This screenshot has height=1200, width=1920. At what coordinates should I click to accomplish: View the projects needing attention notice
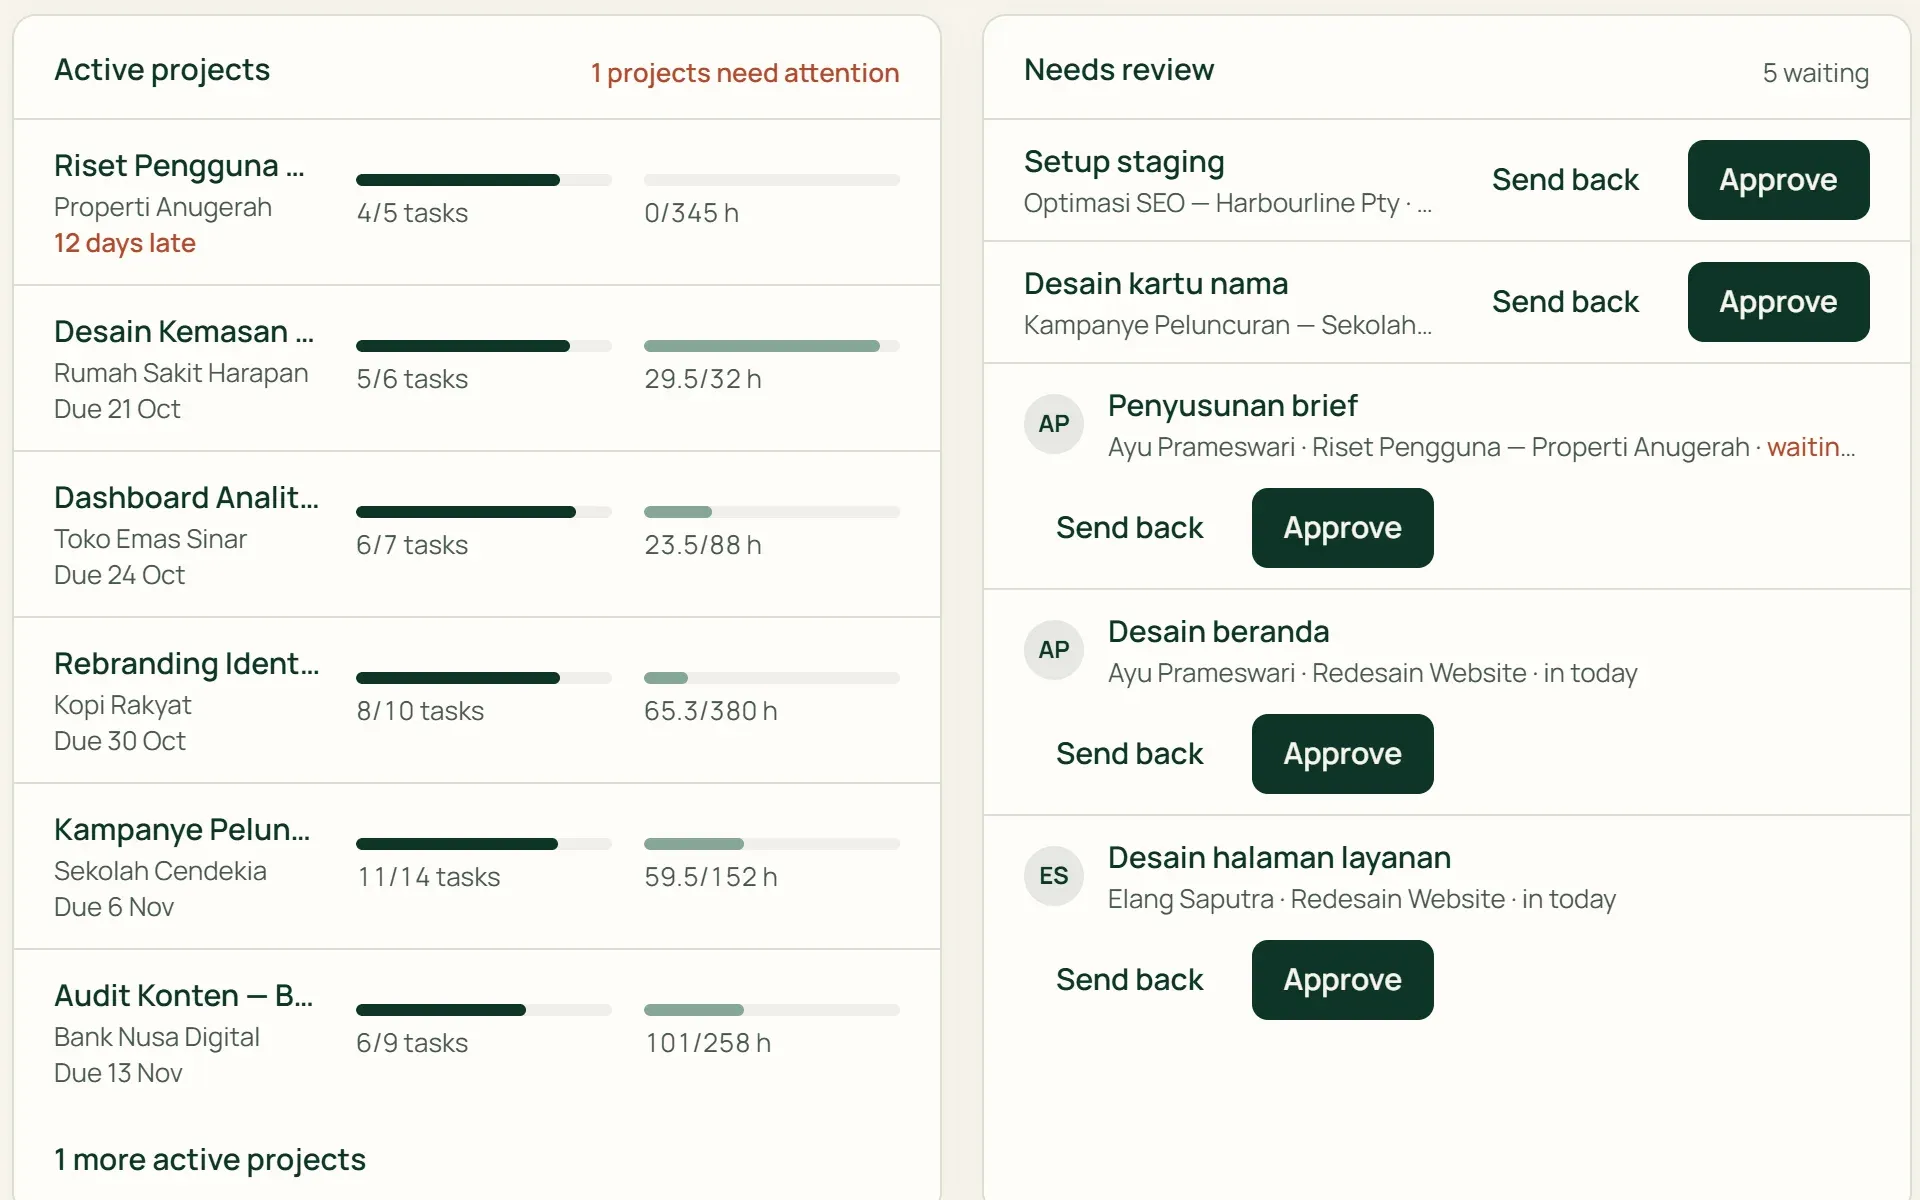click(745, 73)
